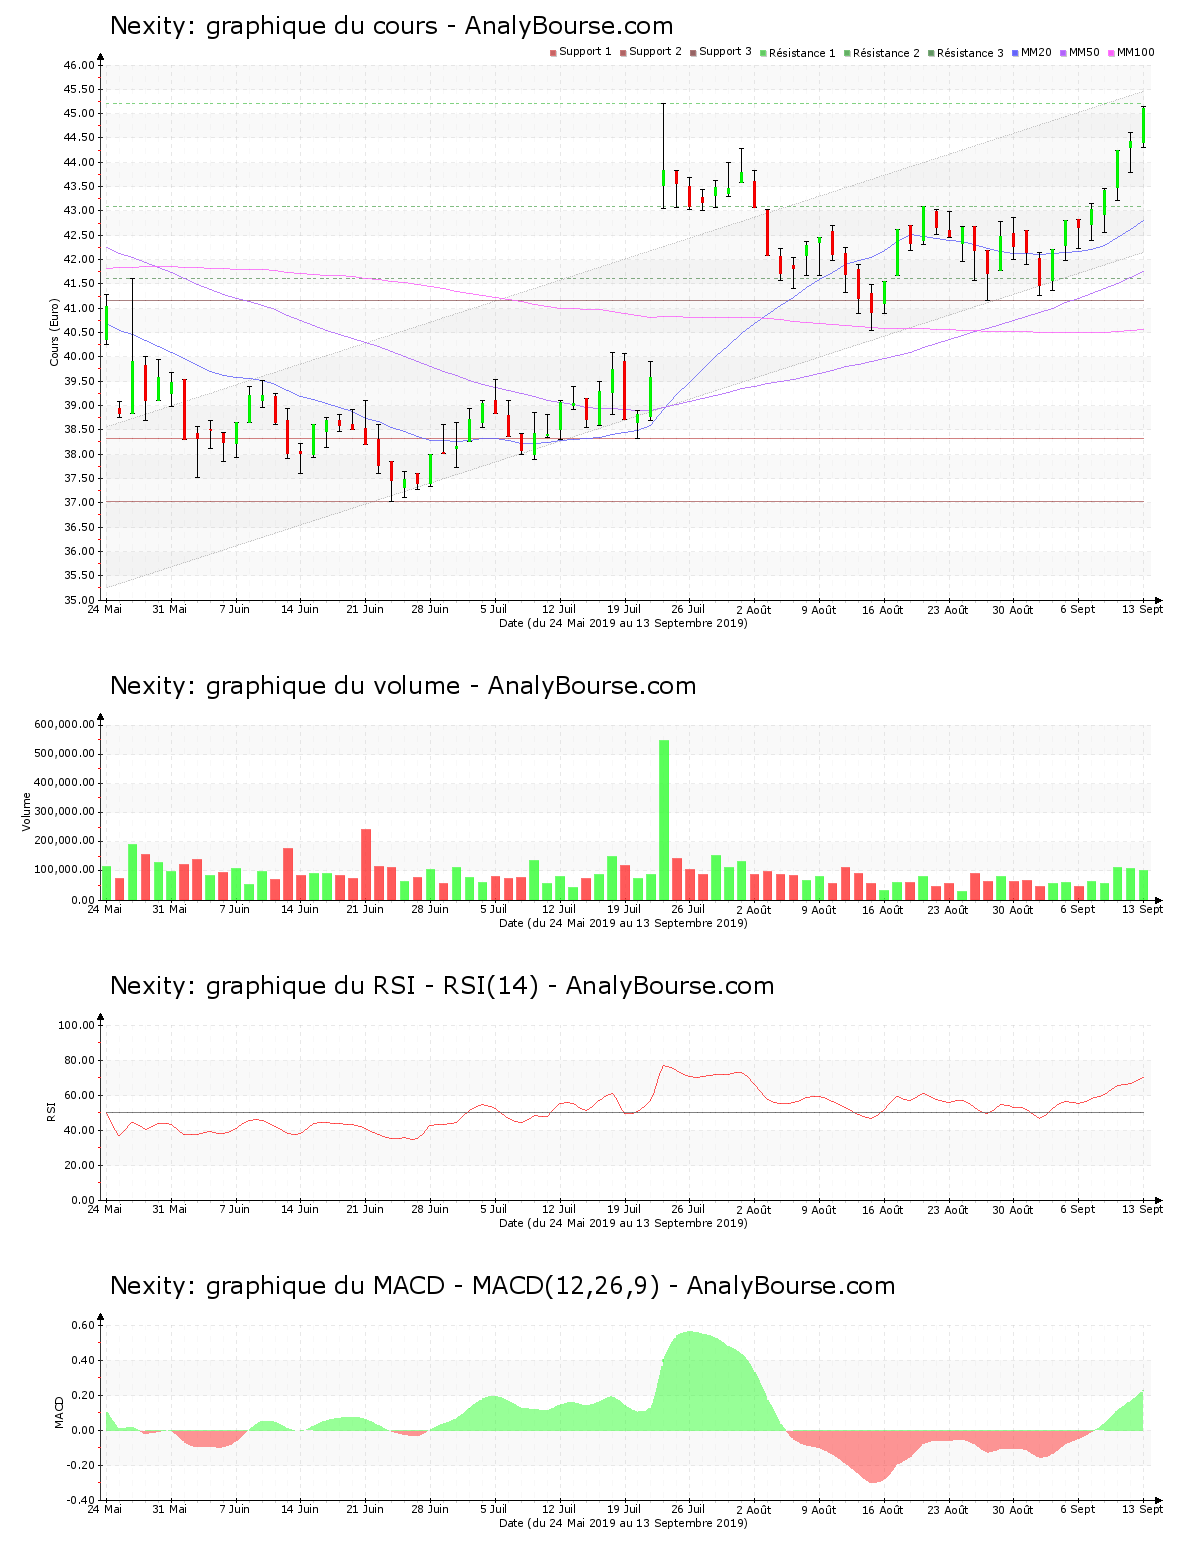Click the 600,000.00 label on volume axis
Image resolution: width=1200 pixels, height=1550 pixels.
click(x=64, y=724)
